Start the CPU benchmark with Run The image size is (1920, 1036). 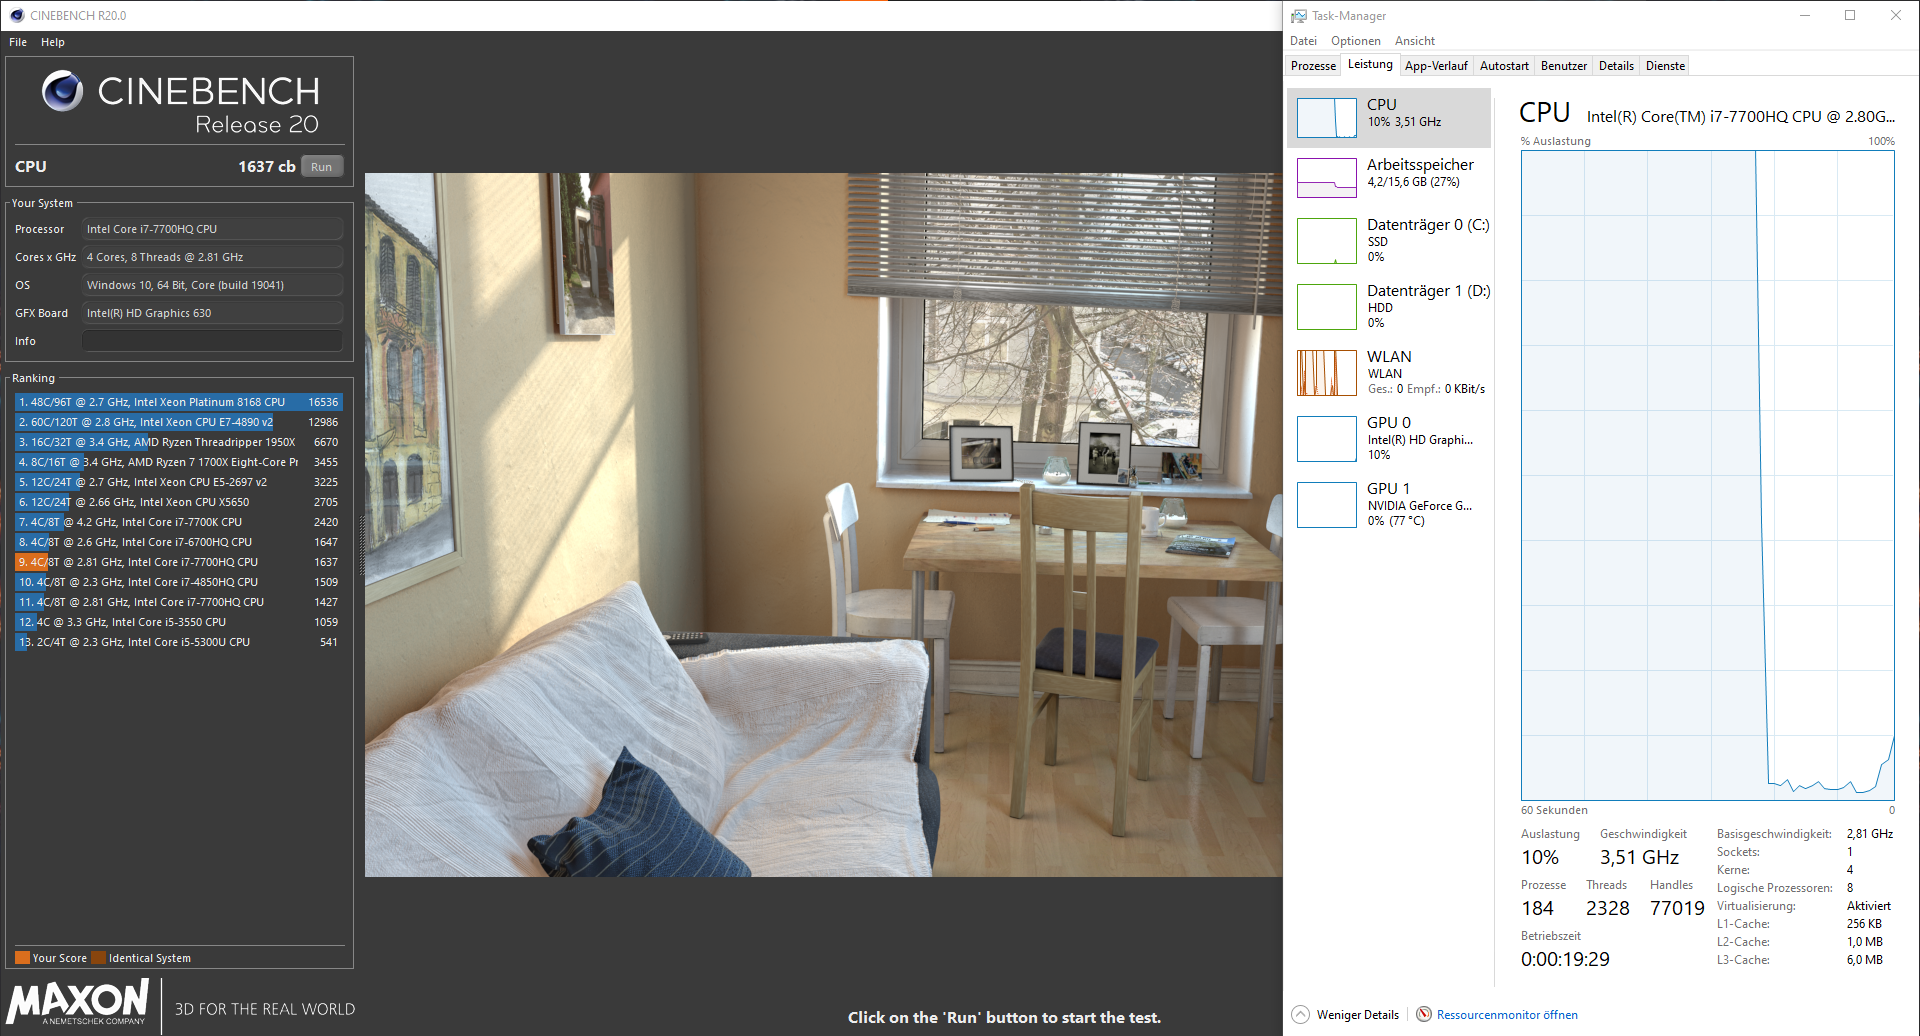pyautogui.click(x=321, y=167)
